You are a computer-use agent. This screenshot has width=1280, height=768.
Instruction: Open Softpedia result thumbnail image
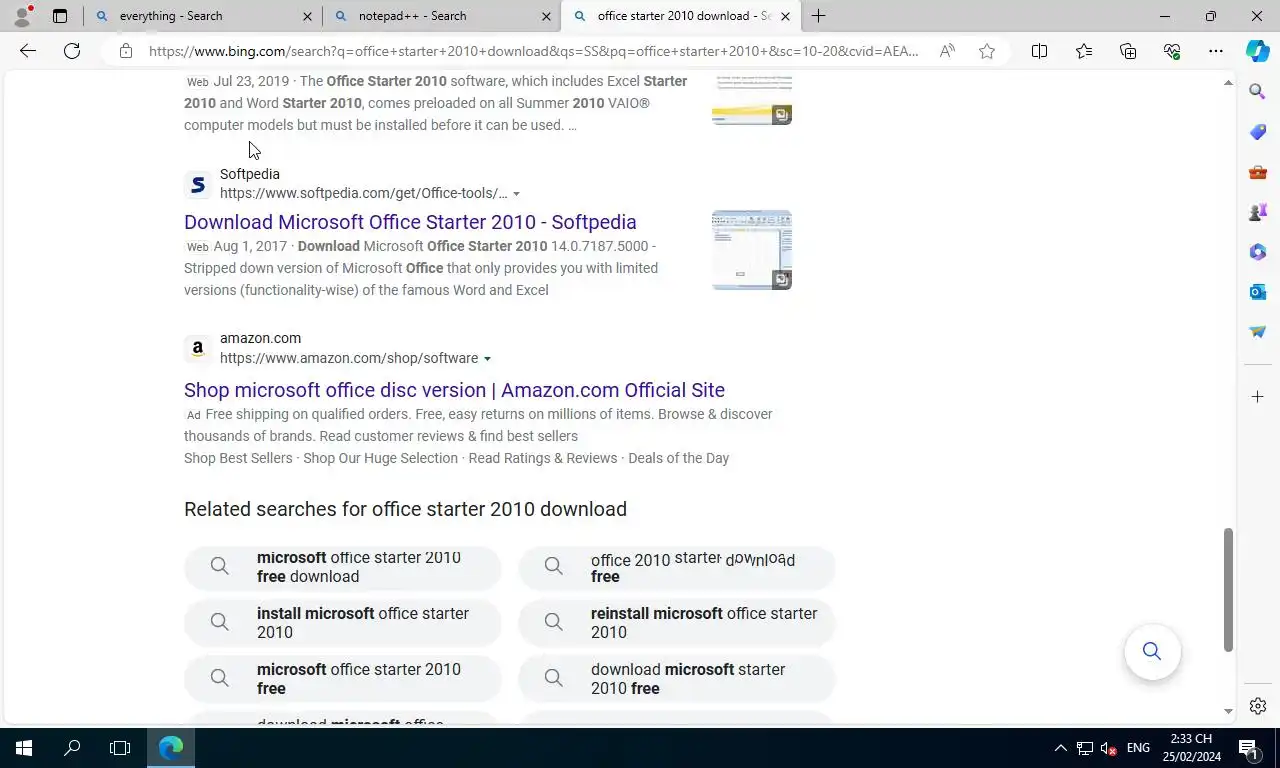(752, 250)
